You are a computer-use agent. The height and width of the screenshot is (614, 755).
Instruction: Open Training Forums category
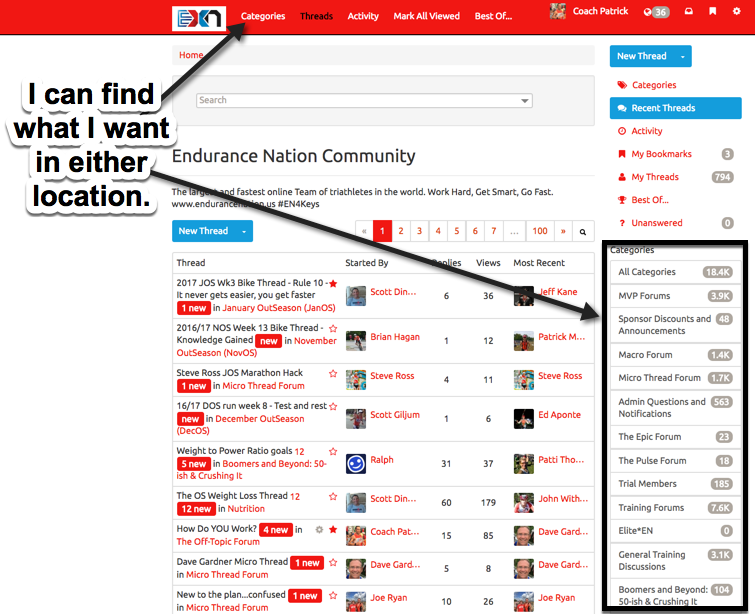[x=675, y=508]
